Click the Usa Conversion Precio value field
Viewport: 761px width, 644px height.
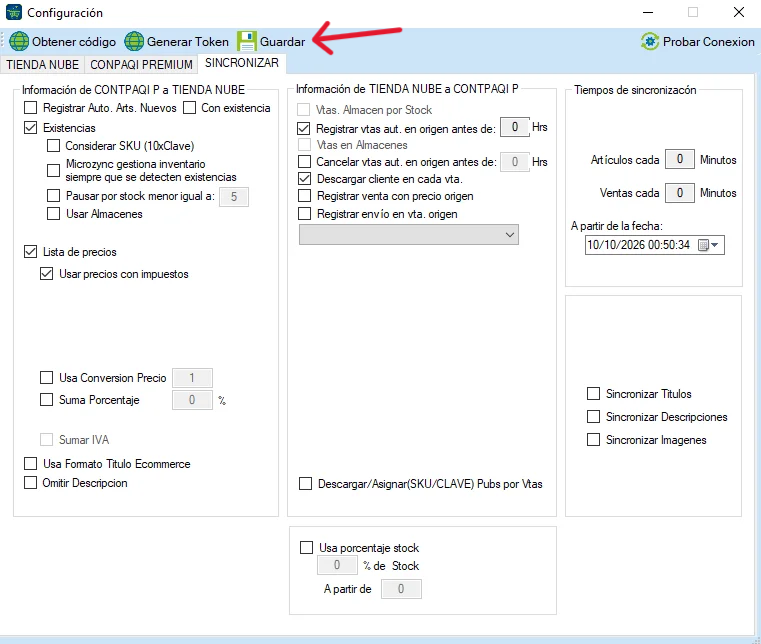point(192,378)
